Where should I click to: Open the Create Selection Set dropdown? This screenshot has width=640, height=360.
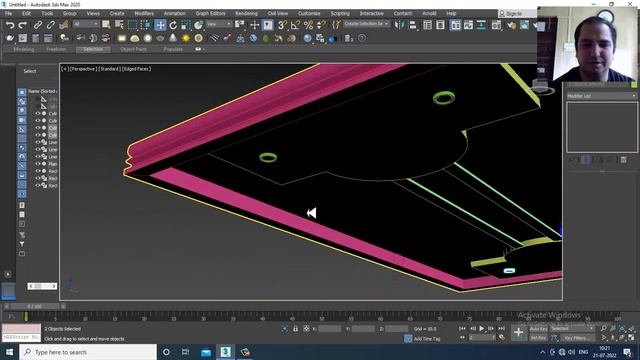tap(366, 24)
